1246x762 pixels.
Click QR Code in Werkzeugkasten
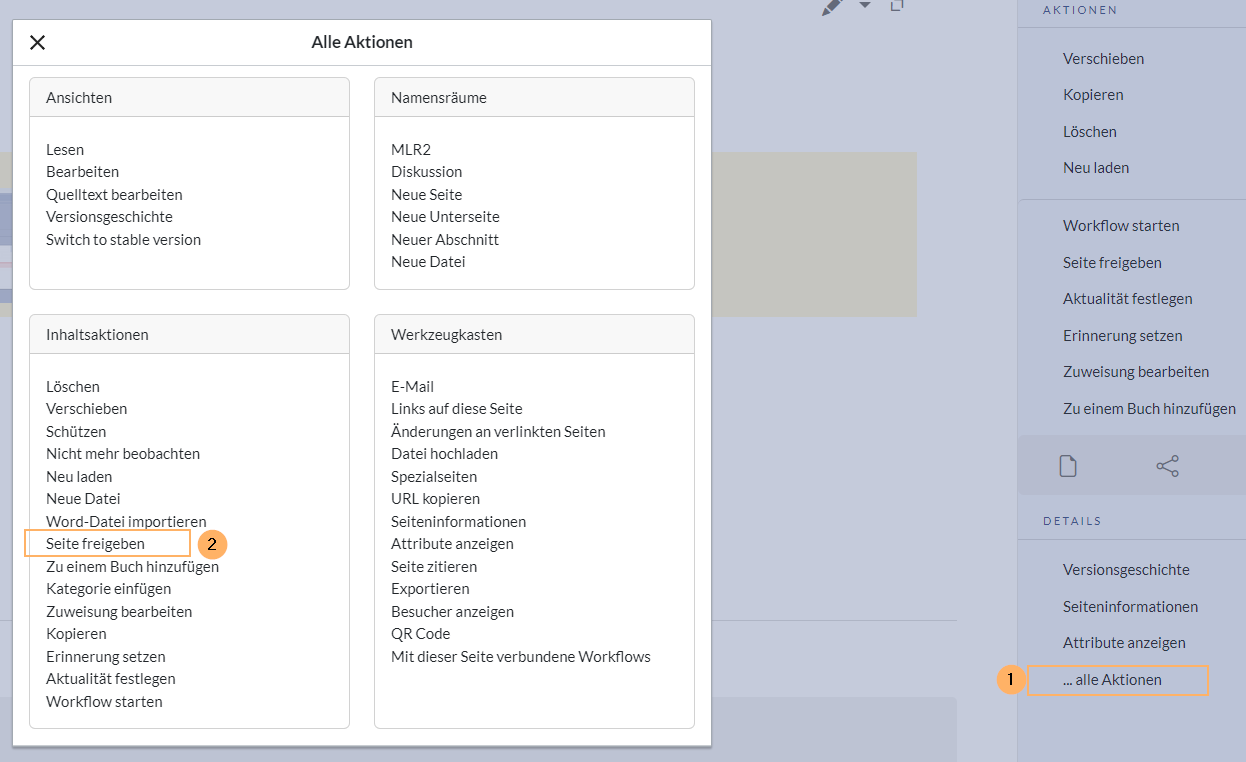(x=420, y=634)
